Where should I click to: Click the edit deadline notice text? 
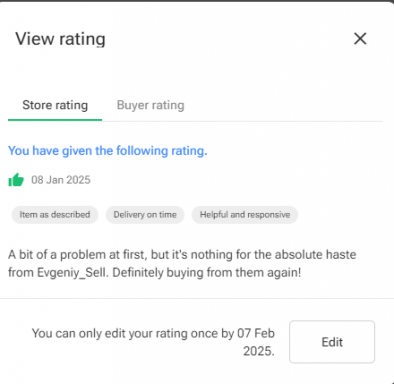(153, 342)
